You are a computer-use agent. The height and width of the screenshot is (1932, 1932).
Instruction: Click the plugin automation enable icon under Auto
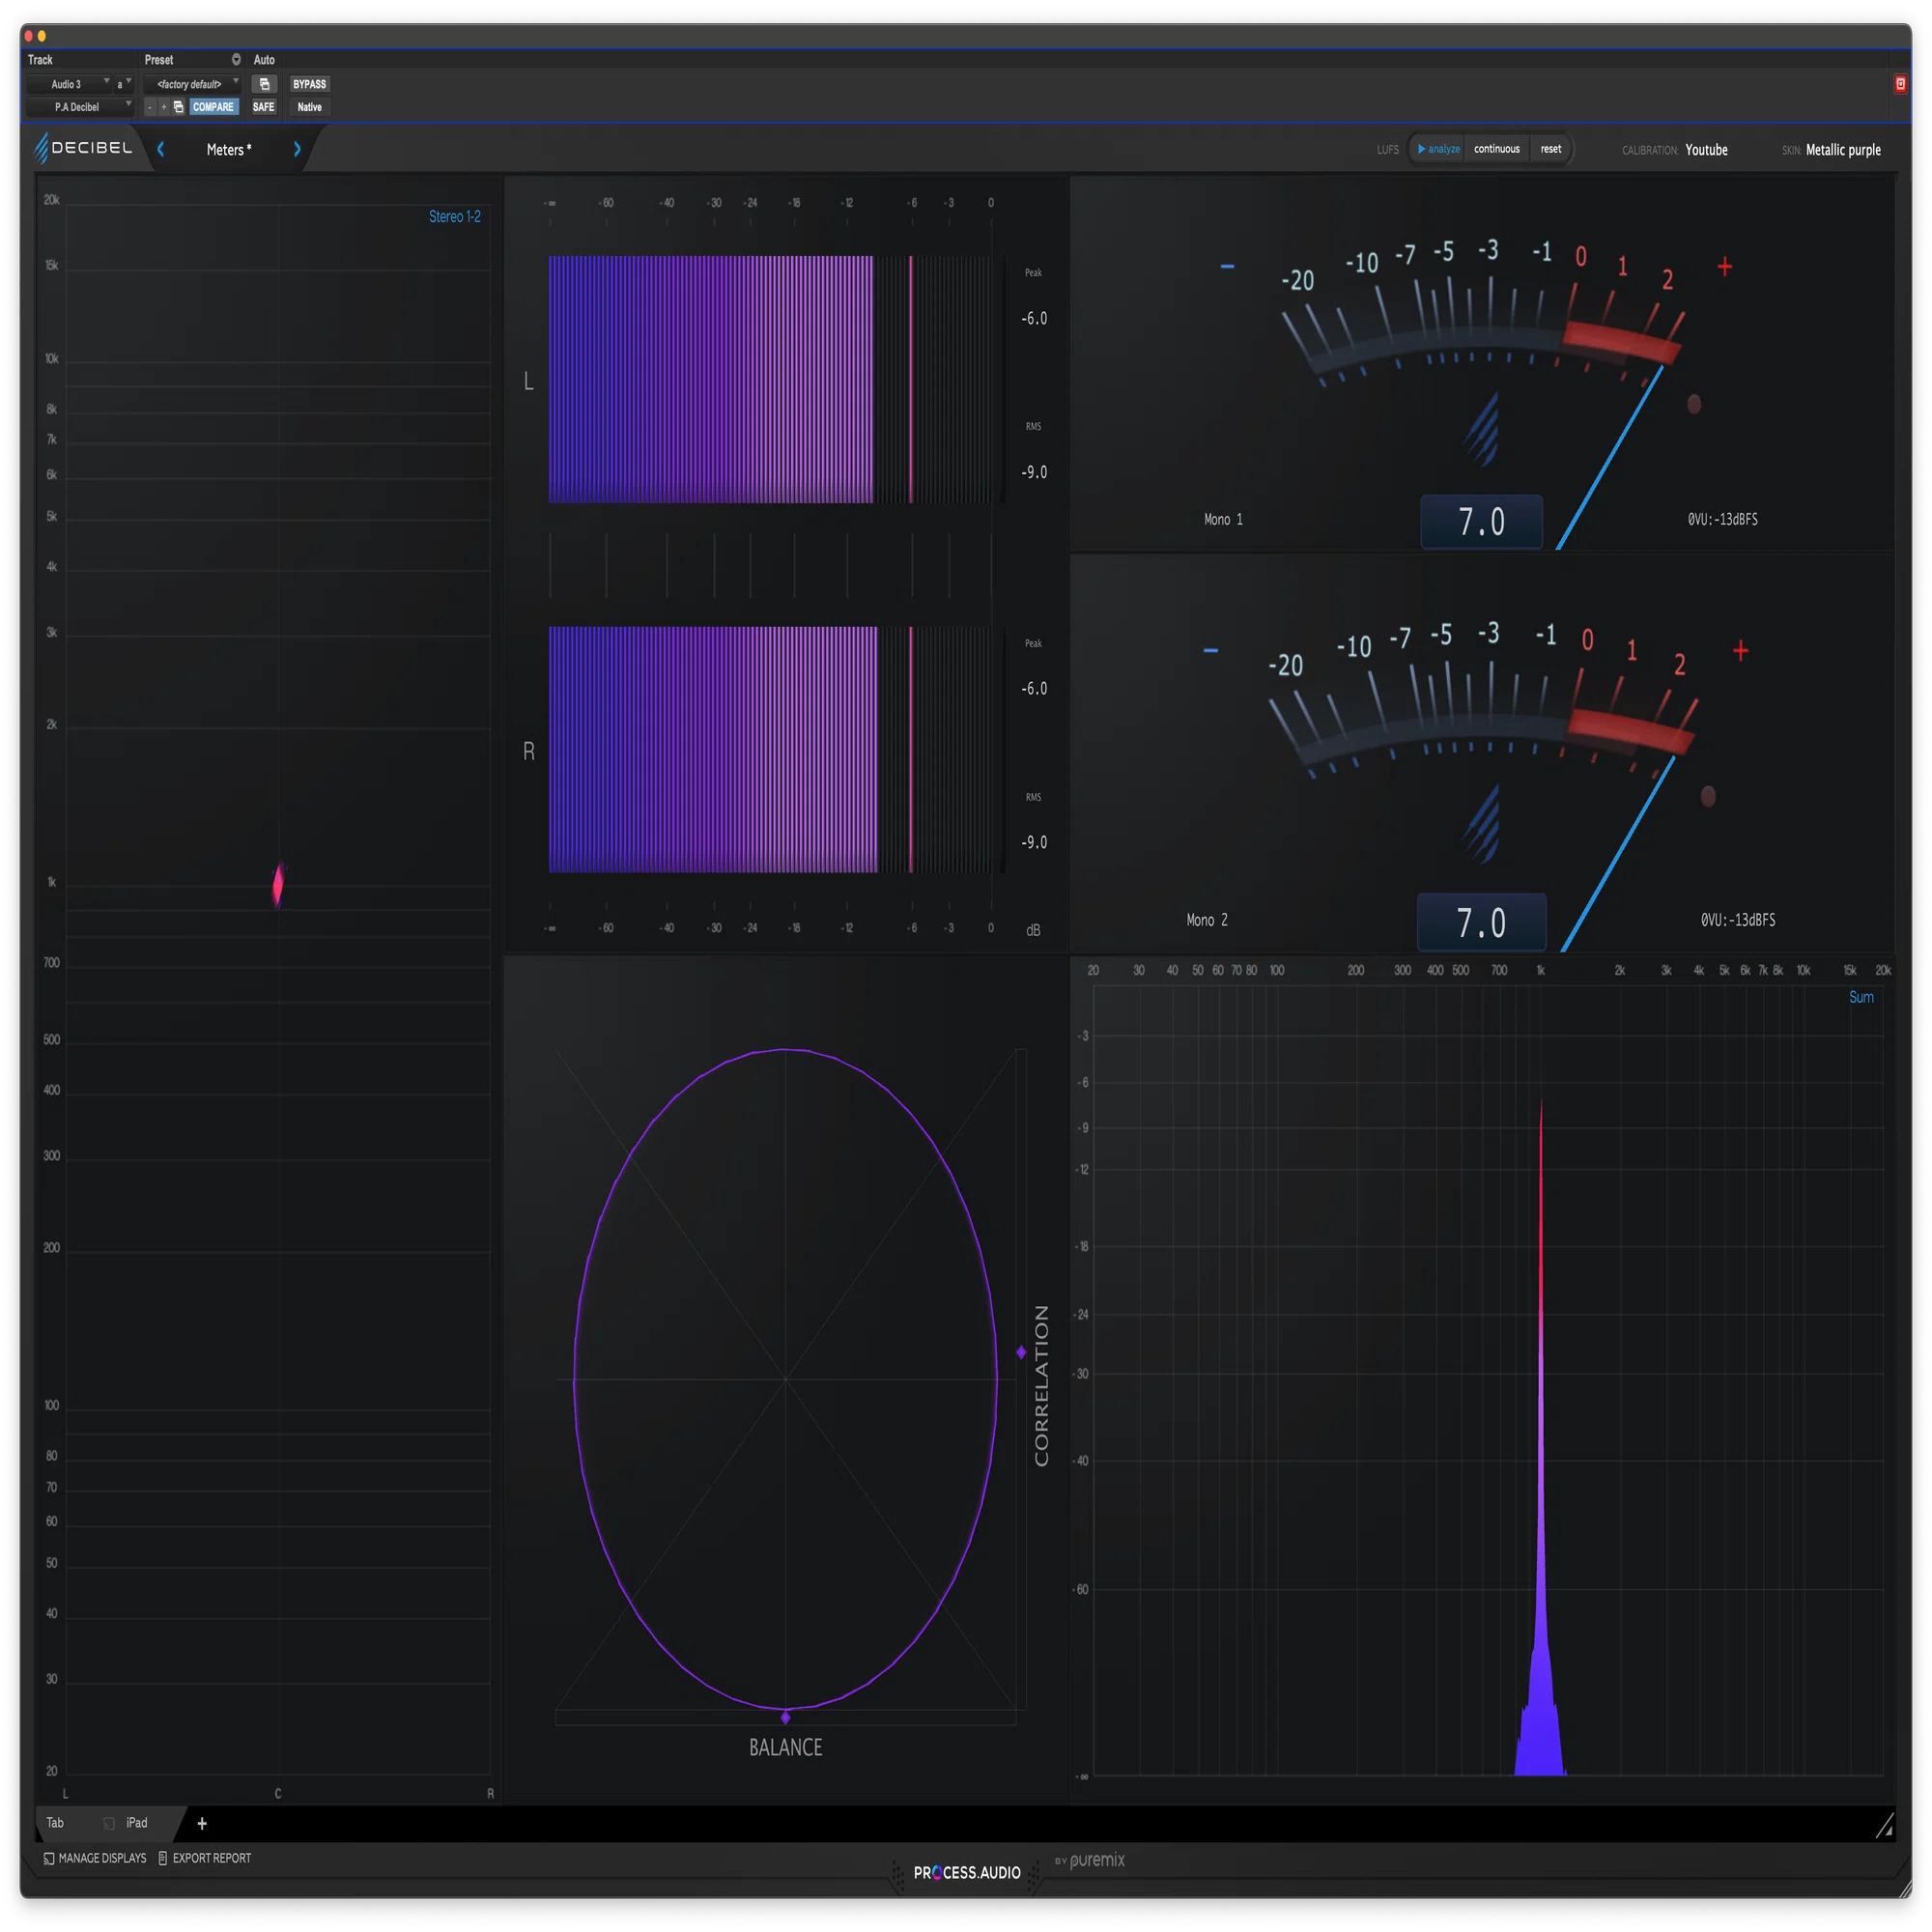(264, 84)
